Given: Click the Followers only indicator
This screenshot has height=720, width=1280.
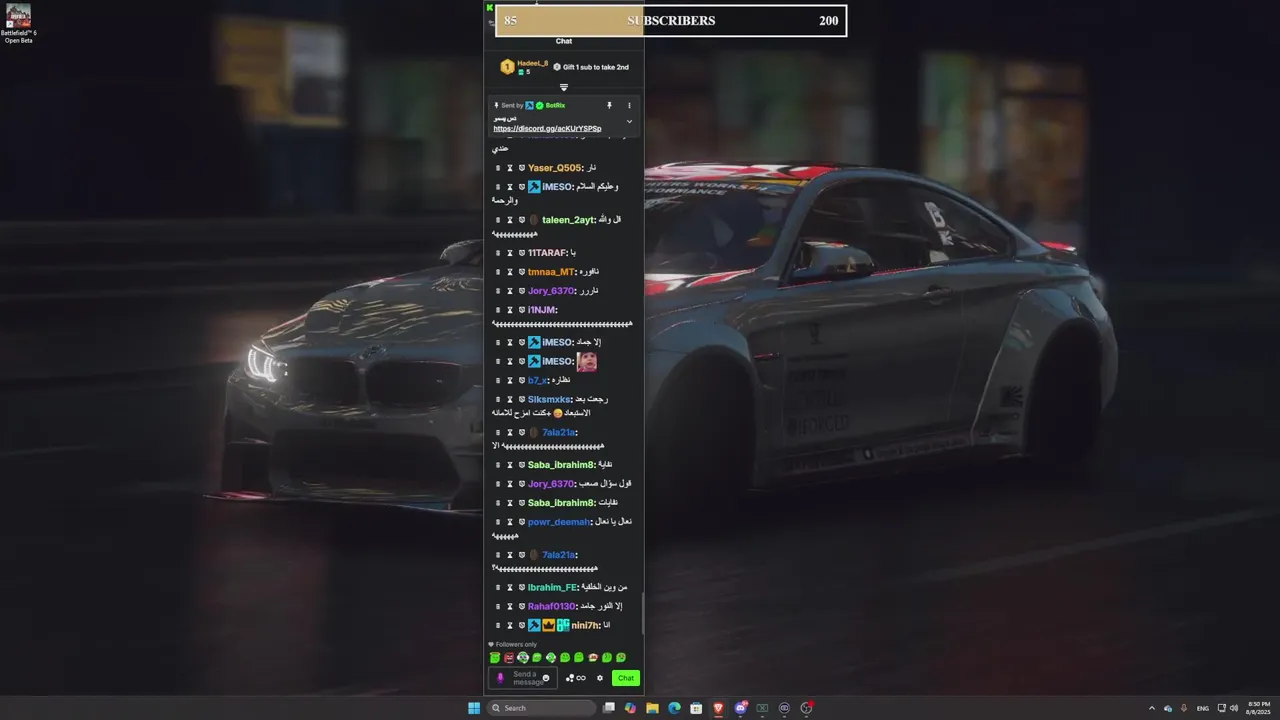Looking at the screenshot, I should pyautogui.click(x=512, y=644).
